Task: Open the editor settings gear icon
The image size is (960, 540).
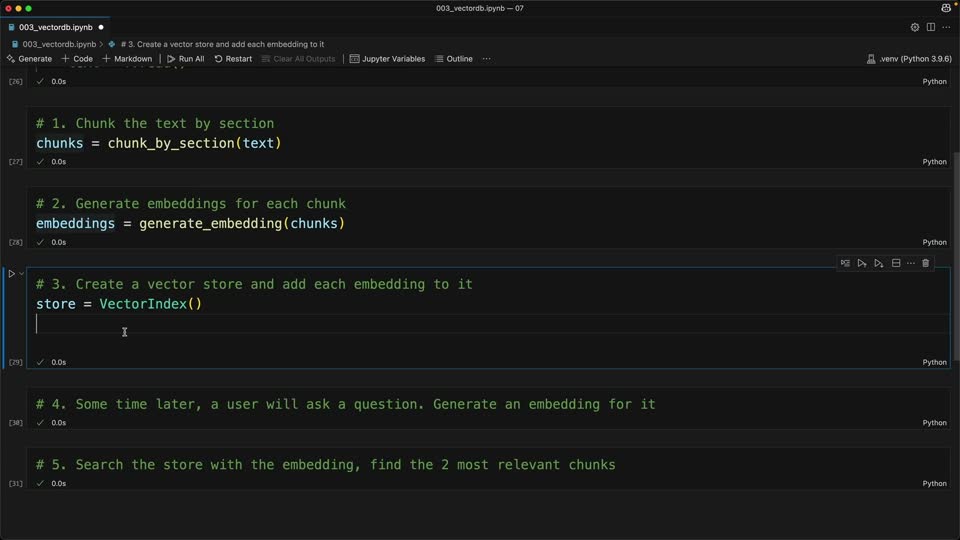Action: pos(915,27)
